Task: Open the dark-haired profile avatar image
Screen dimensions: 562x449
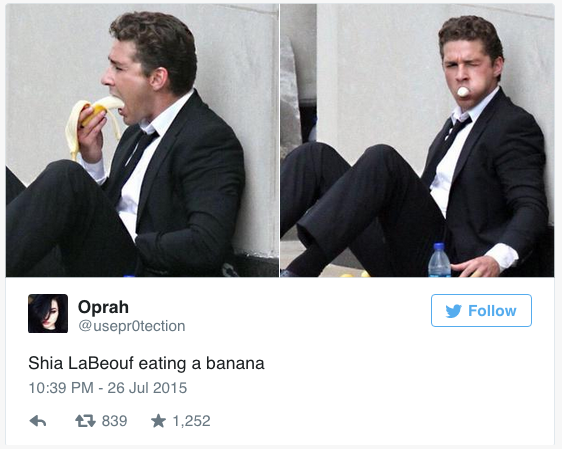Action: [48, 314]
